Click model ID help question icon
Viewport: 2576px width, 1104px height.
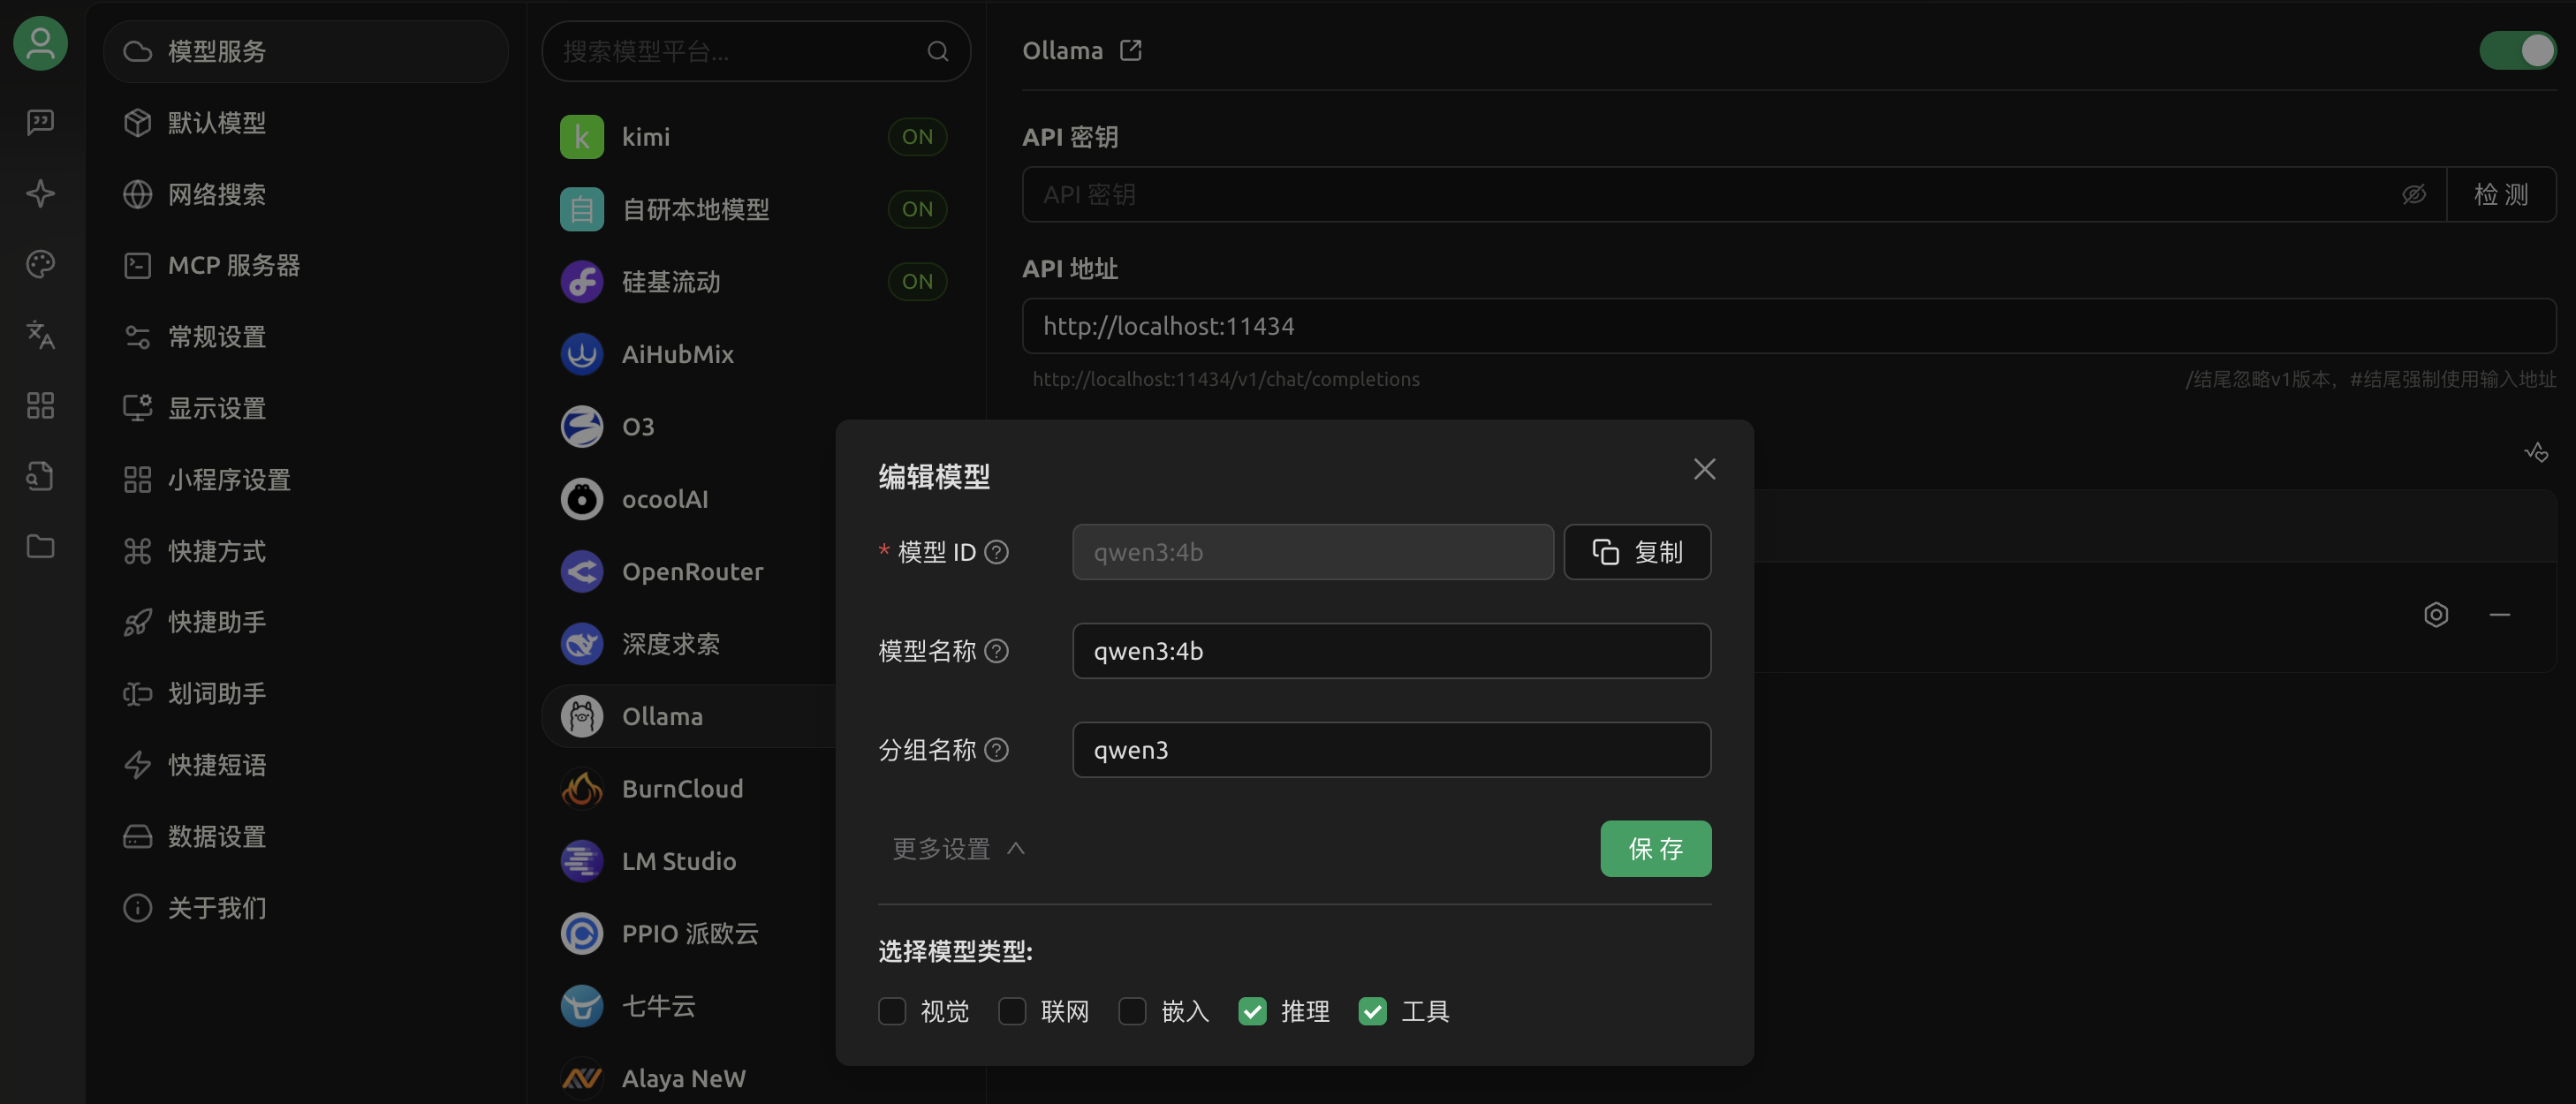point(996,552)
